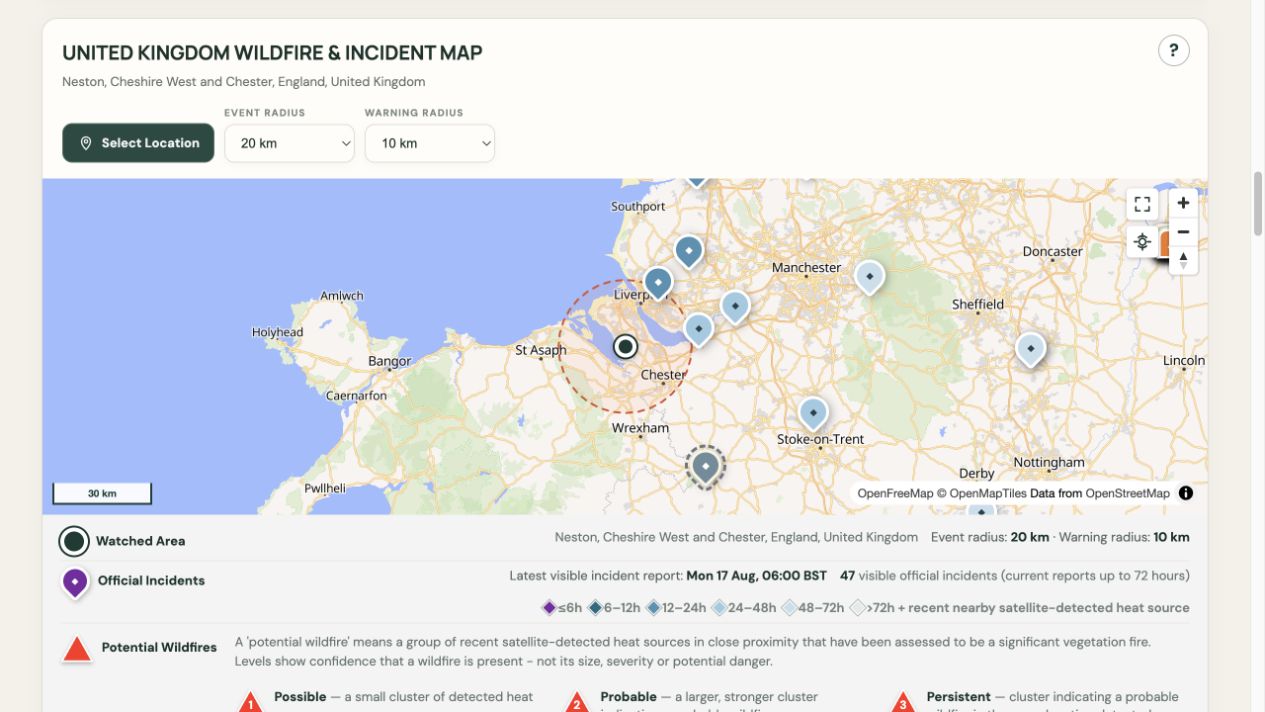Click the red Potential Wildfires triangle icon

[x=77, y=649]
